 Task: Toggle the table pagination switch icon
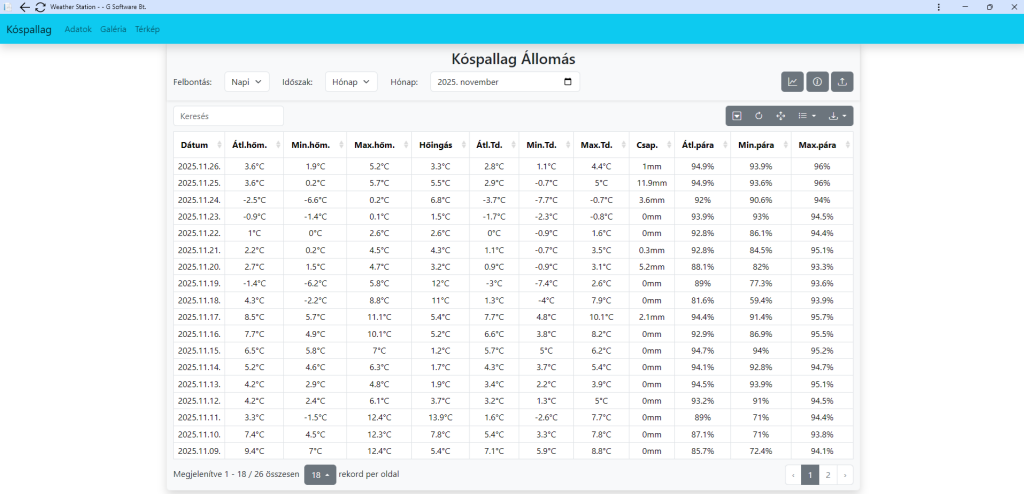click(x=737, y=116)
